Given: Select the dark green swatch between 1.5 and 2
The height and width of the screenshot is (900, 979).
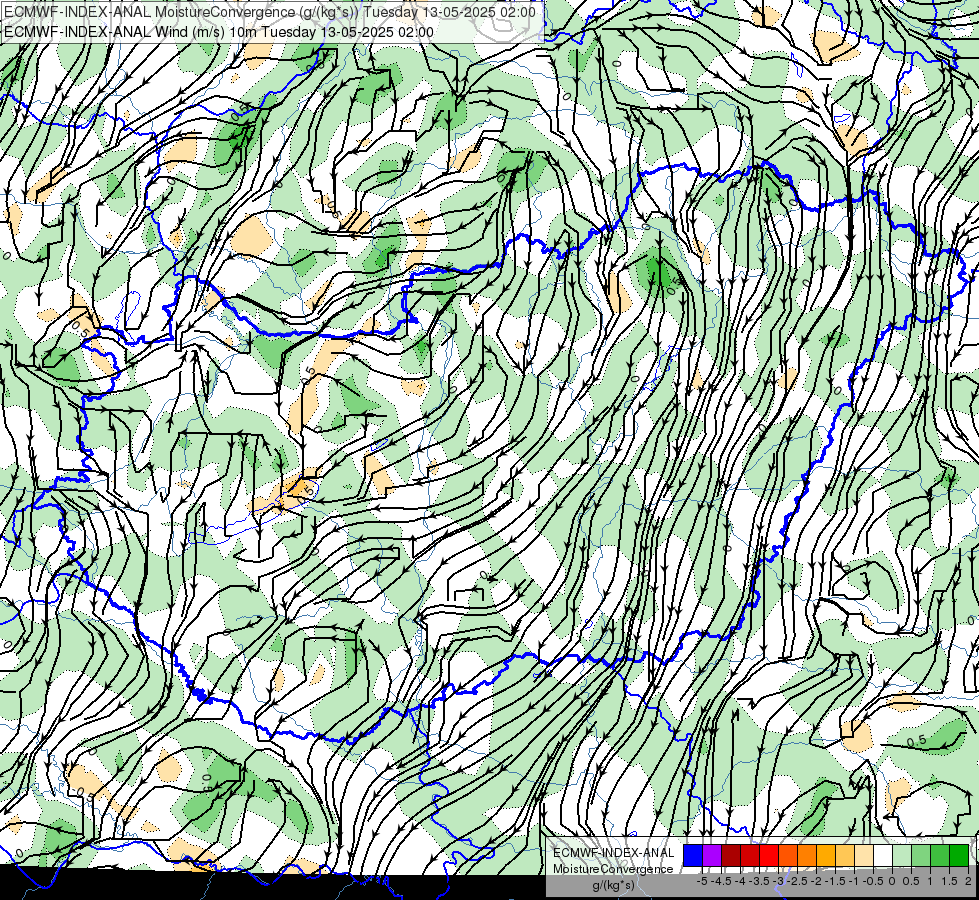Looking at the screenshot, I should pos(959,855).
